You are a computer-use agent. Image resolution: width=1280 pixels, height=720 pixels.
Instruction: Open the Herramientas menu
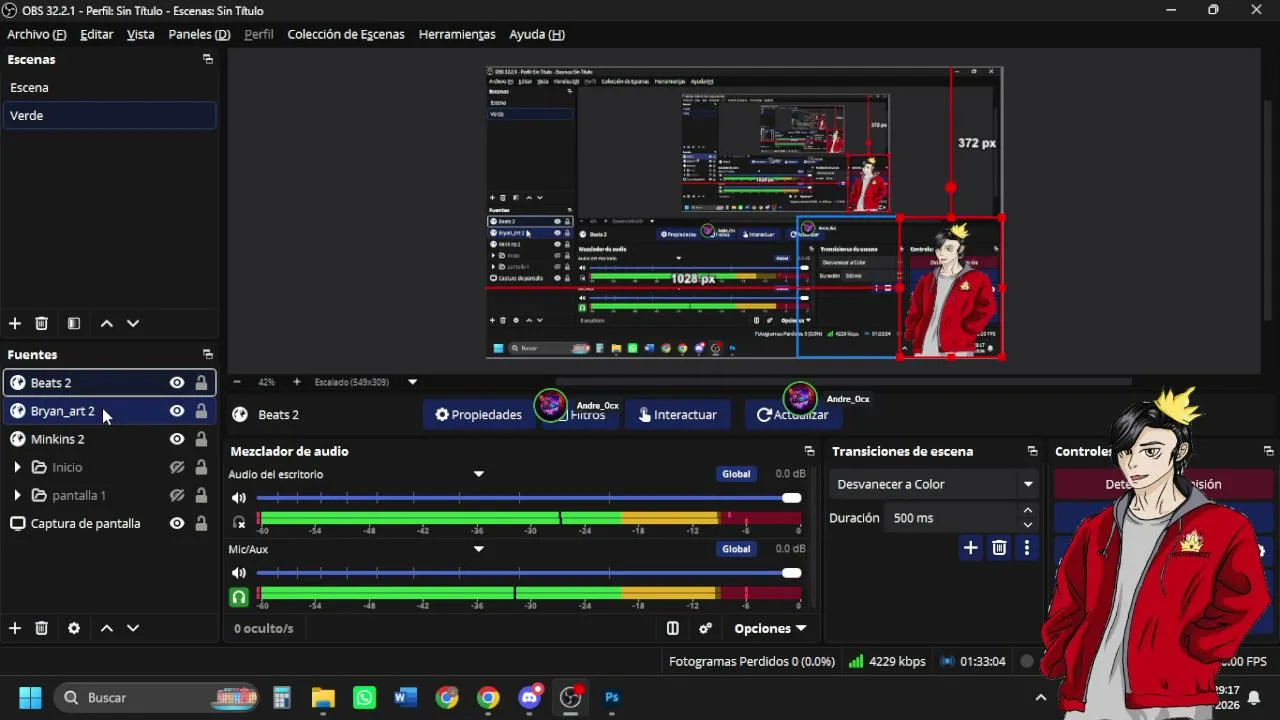click(457, 34)
